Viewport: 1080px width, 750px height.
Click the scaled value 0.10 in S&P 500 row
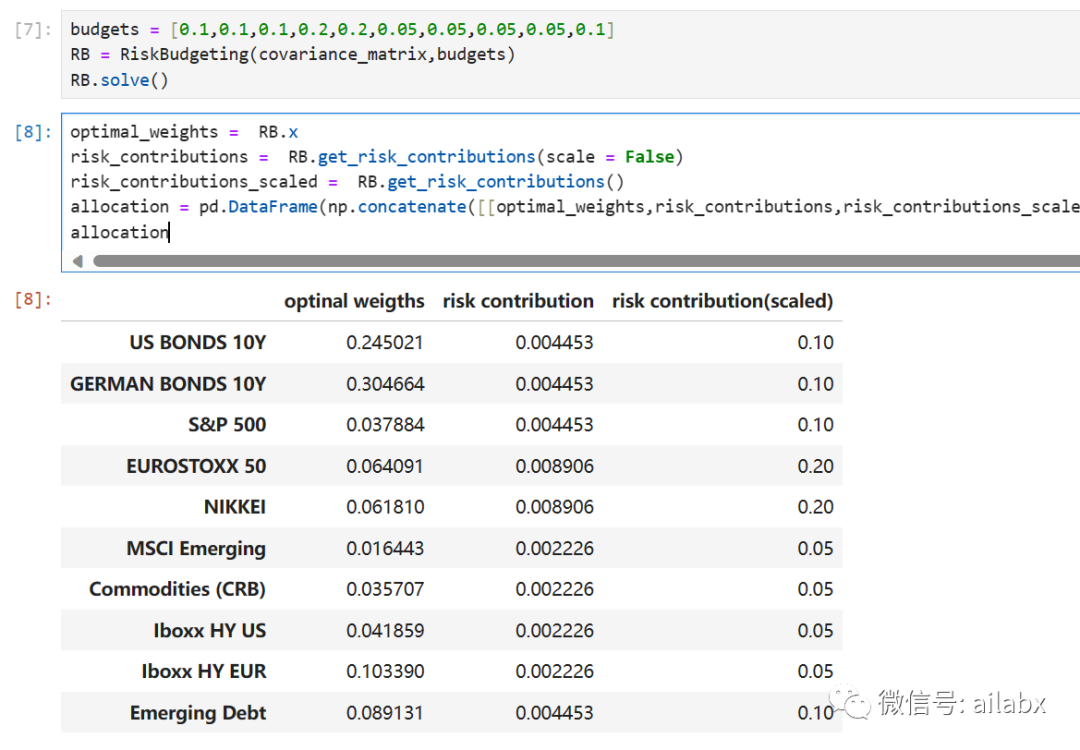coord(816,425)
